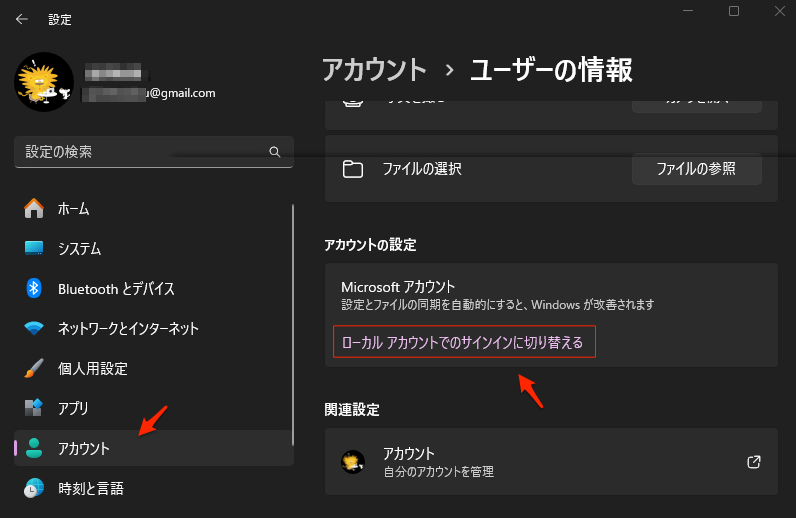Click the アカウントの設定 section heading
This screenshot has width=796, height=518.
(370, 245)
